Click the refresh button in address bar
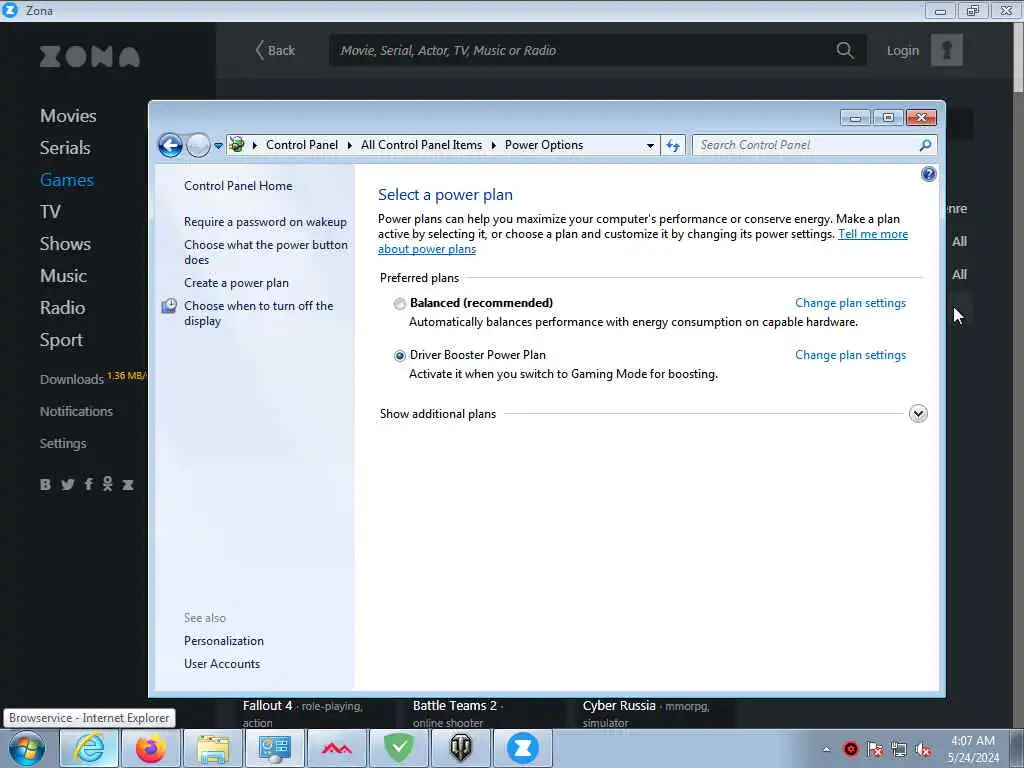This screenshot has height=768, width=1024. (x=673, y=146)
